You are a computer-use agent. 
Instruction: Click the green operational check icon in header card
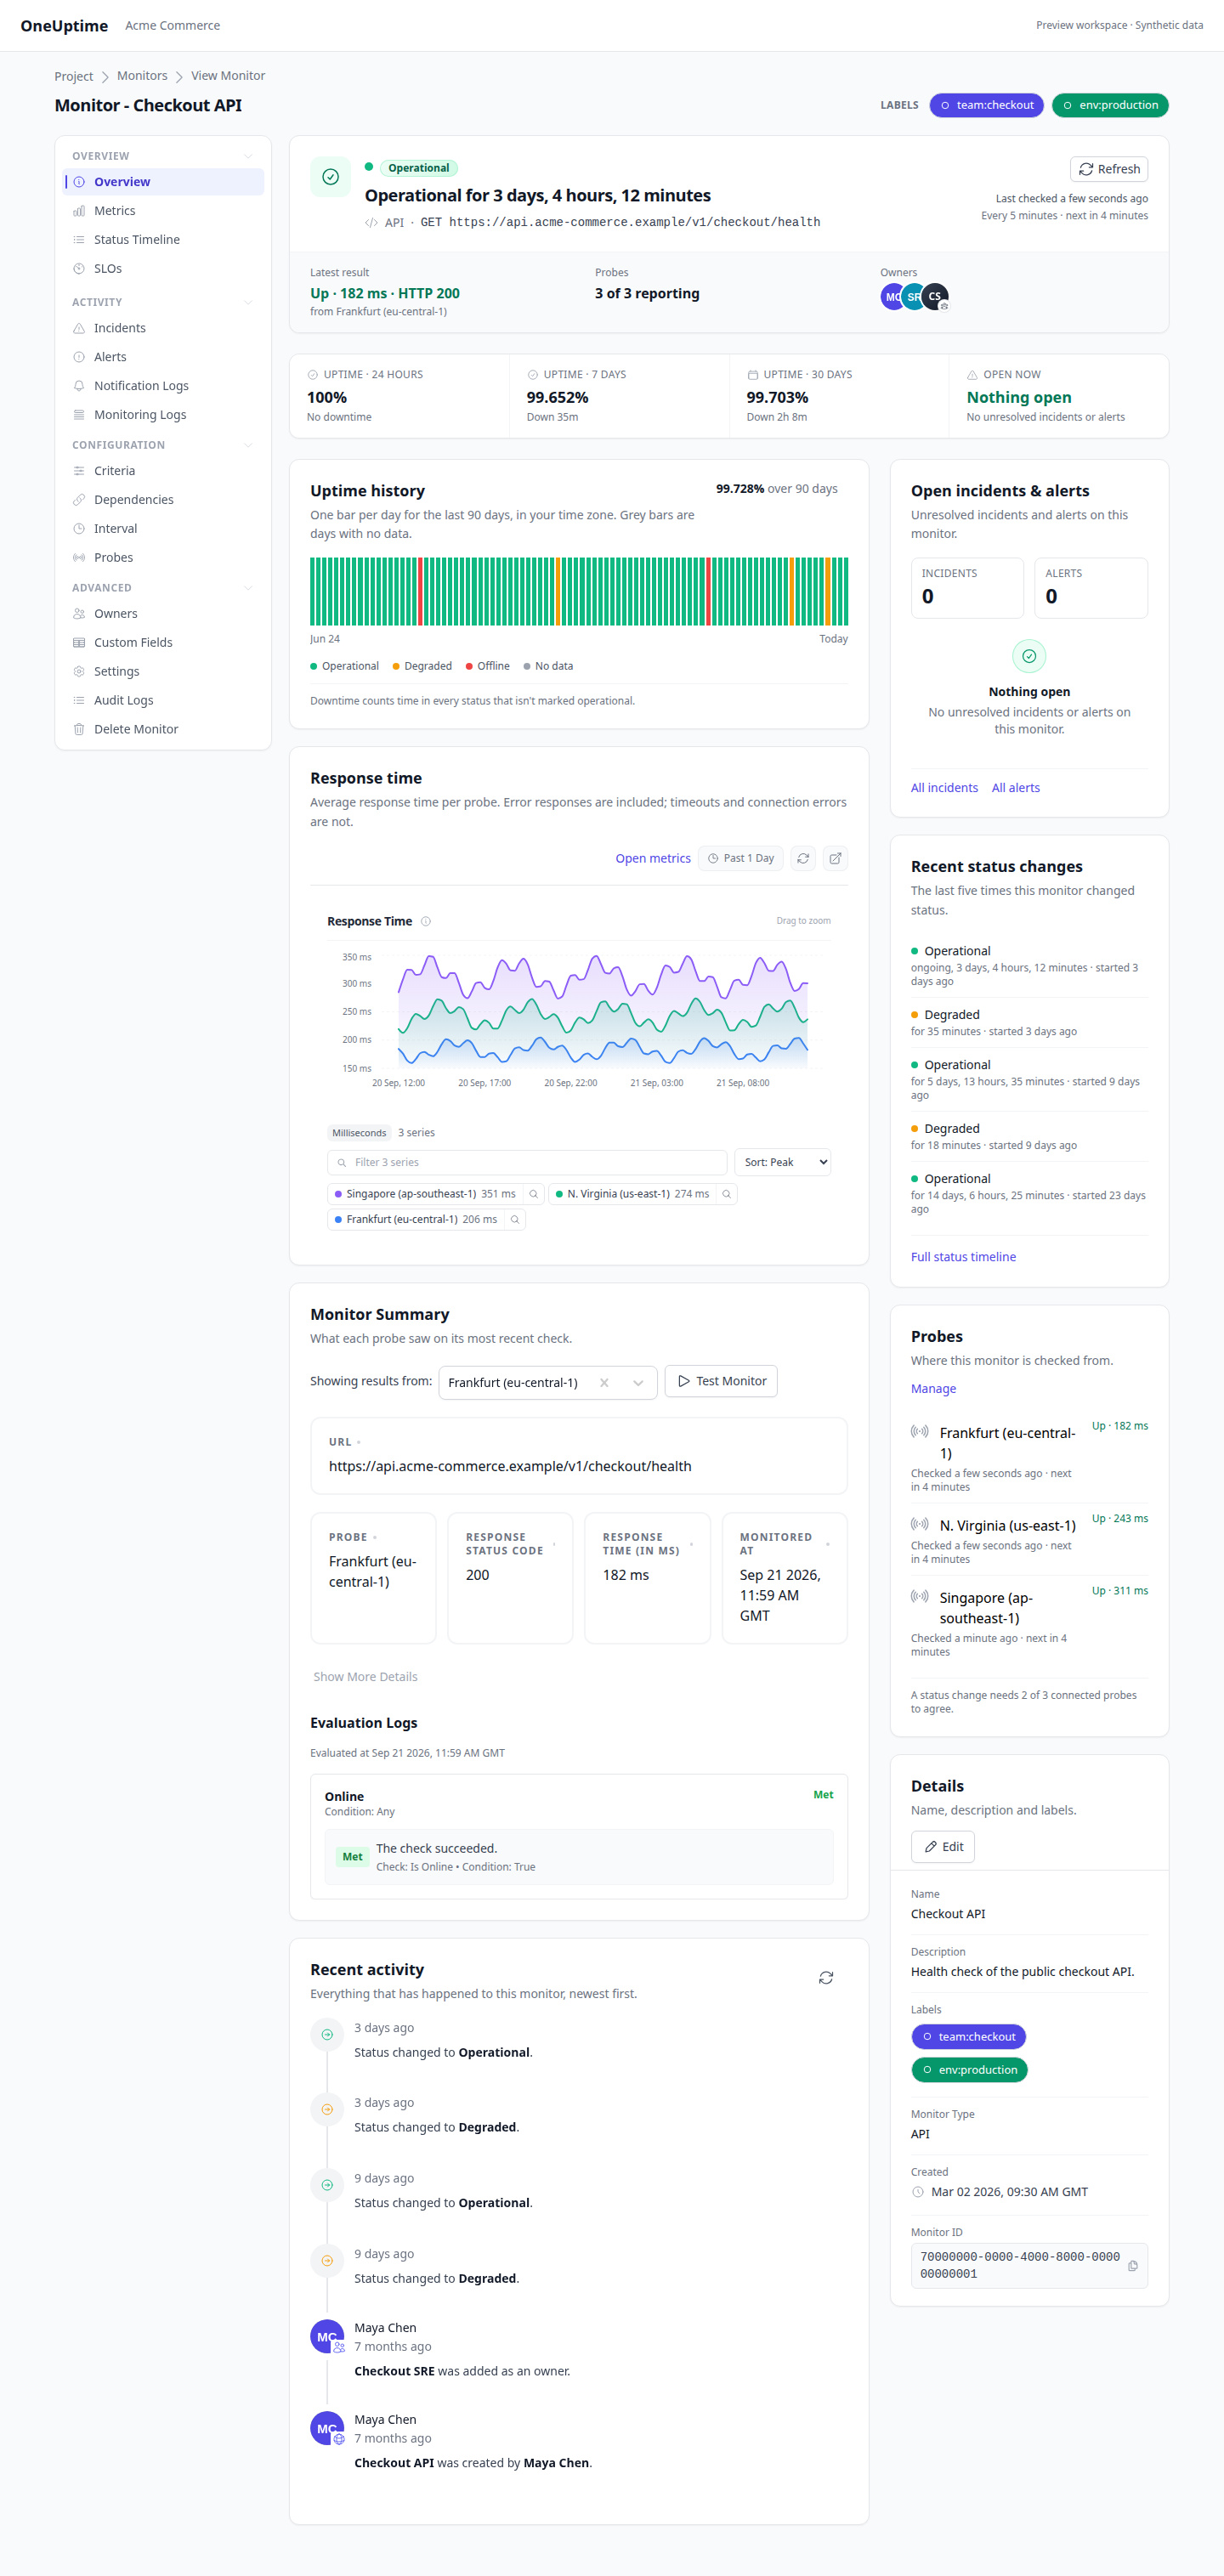pyautogui.click(x=330, y=177)
